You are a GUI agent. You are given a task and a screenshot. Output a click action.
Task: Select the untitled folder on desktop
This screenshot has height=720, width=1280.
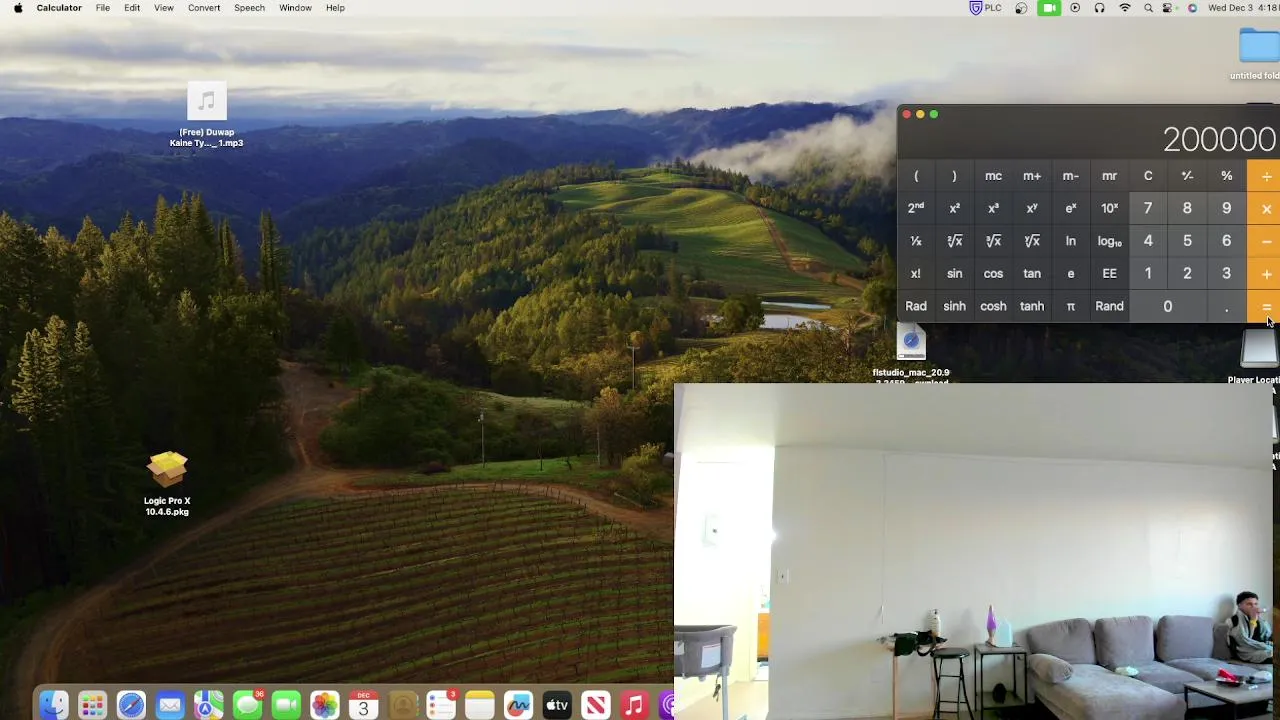(x=1258, y=55)
